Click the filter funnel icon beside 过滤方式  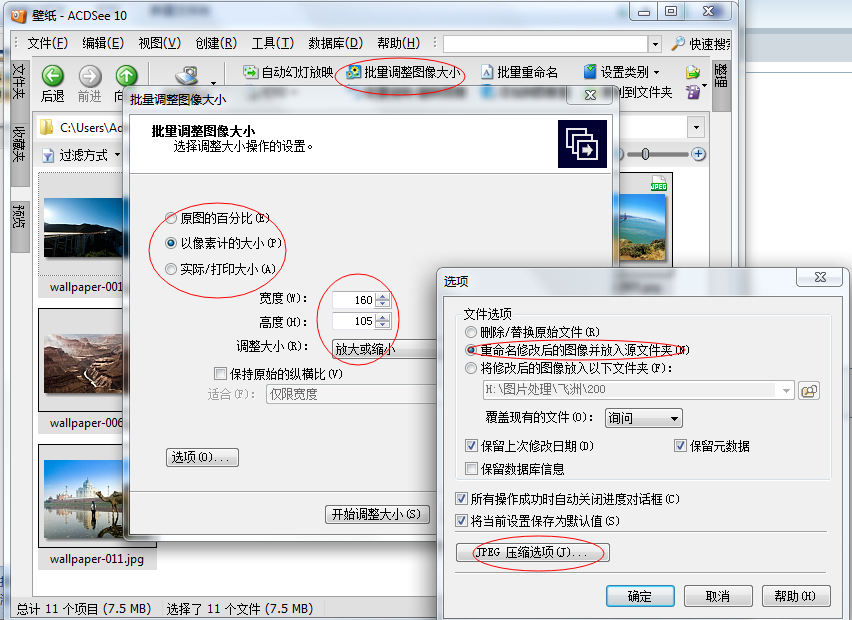tap(48, 156)
